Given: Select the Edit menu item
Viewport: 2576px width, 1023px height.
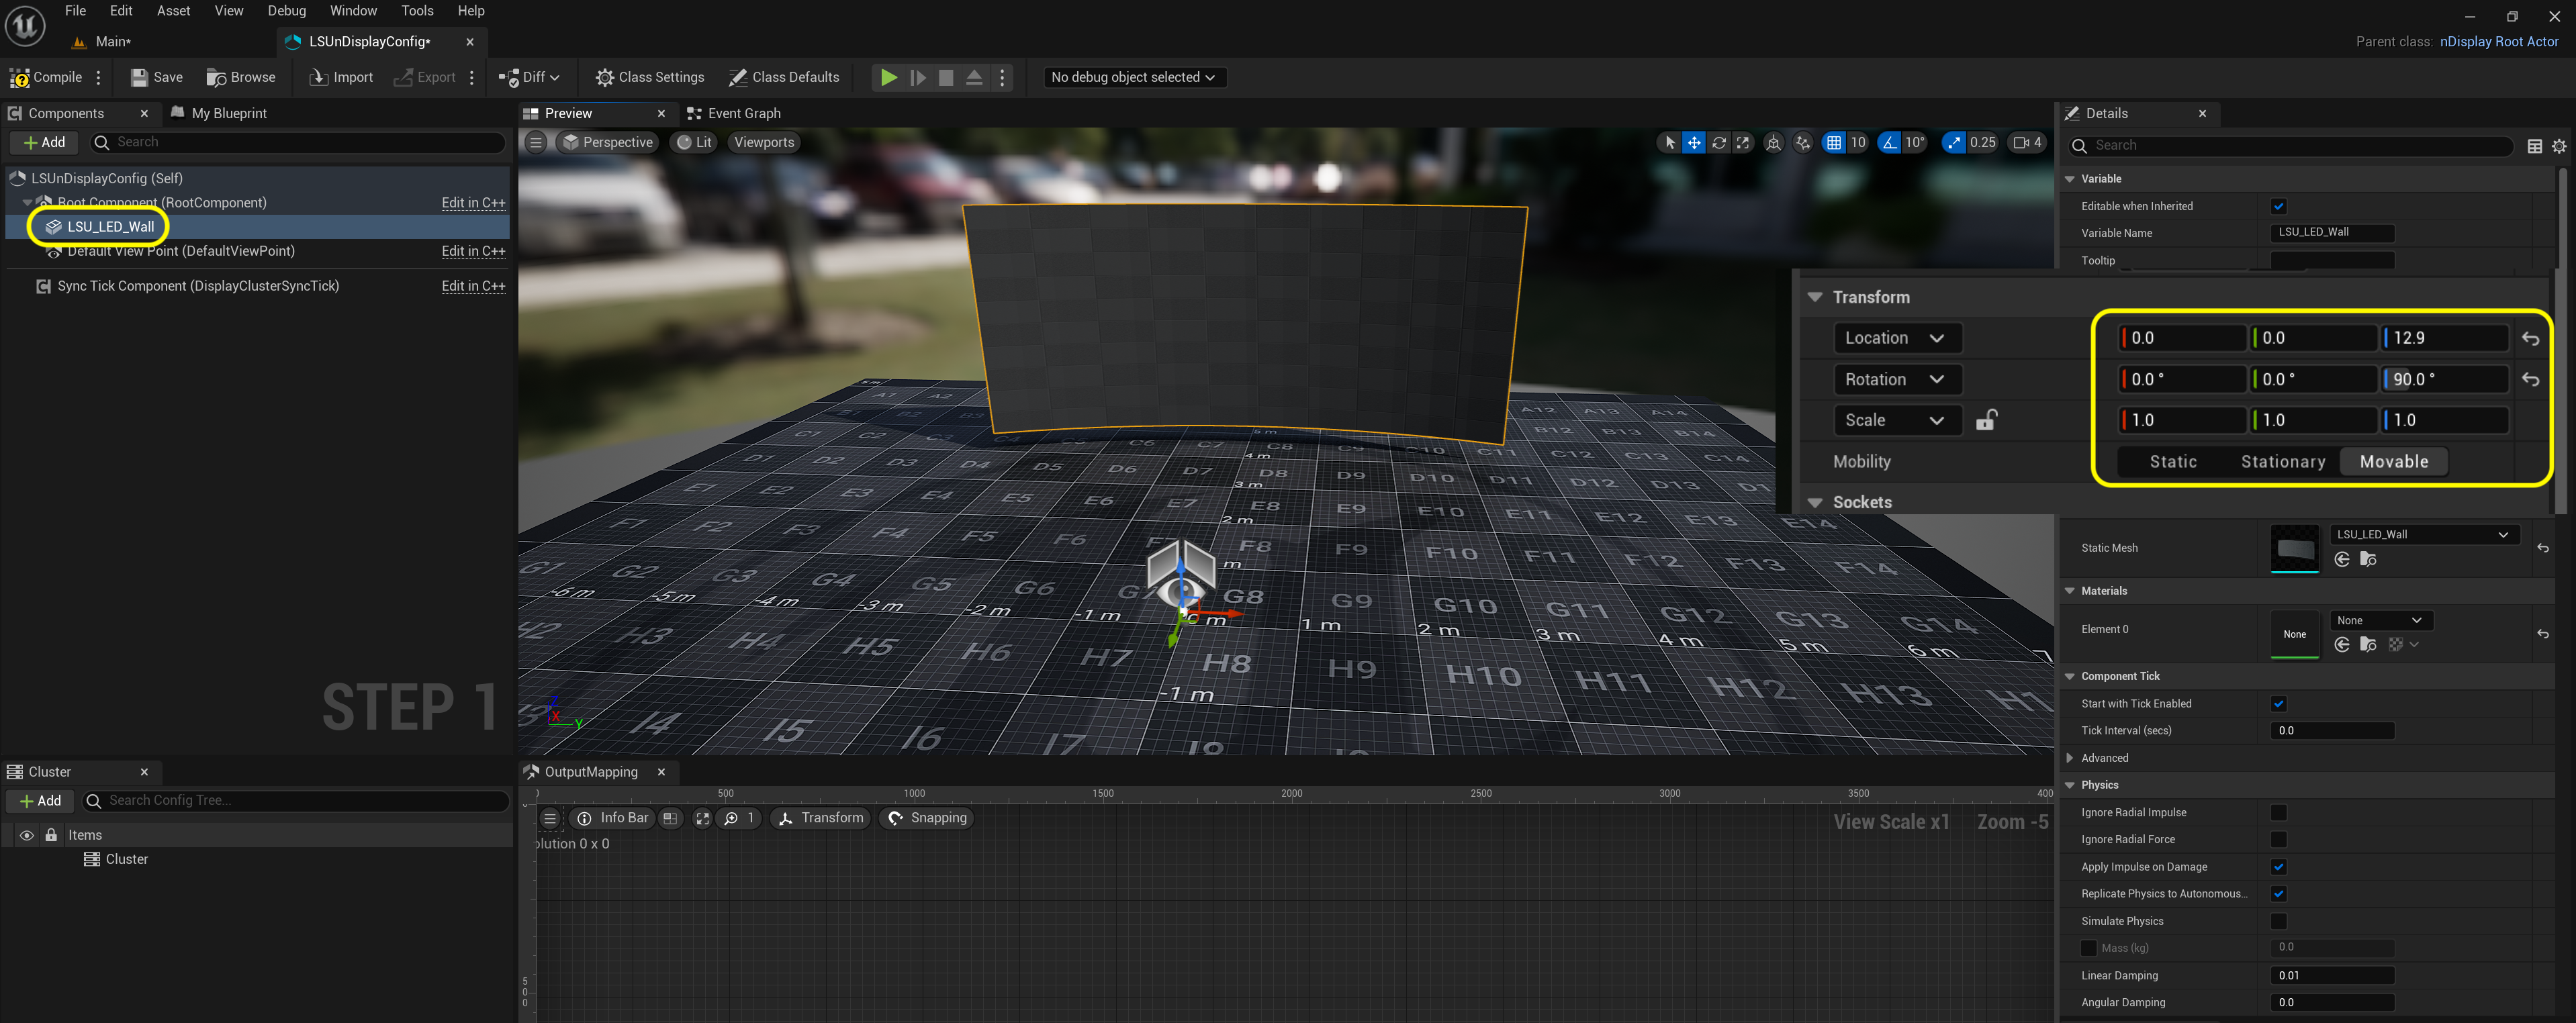Looking at the screenshot, I should 122,11.
